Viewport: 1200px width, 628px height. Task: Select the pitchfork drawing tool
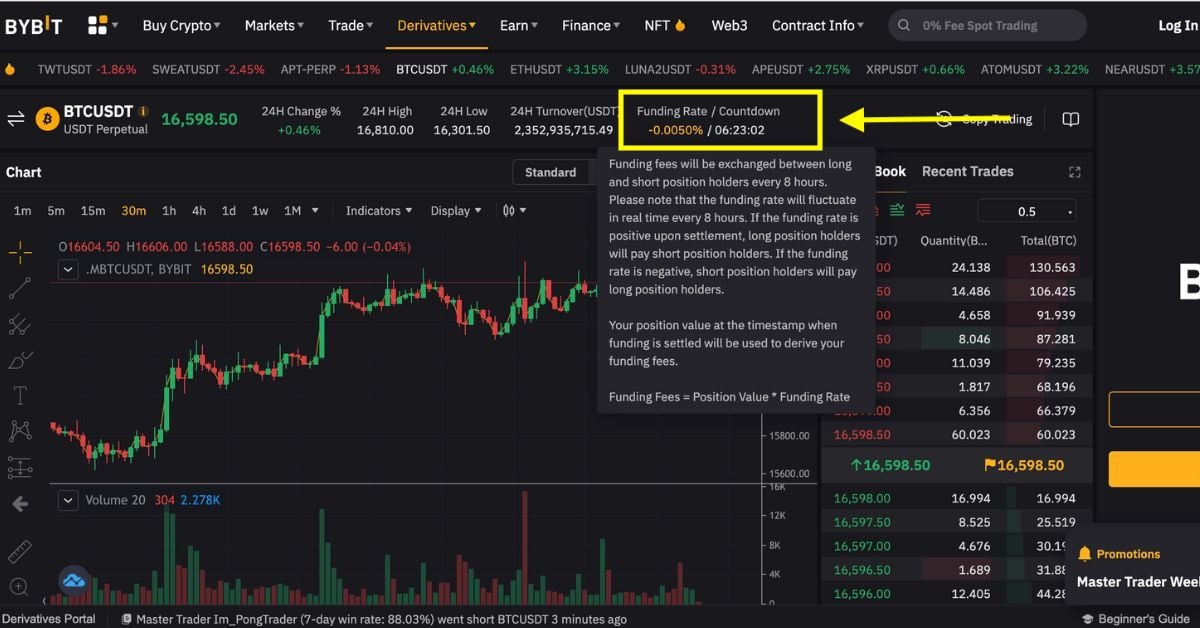[20, 324]
